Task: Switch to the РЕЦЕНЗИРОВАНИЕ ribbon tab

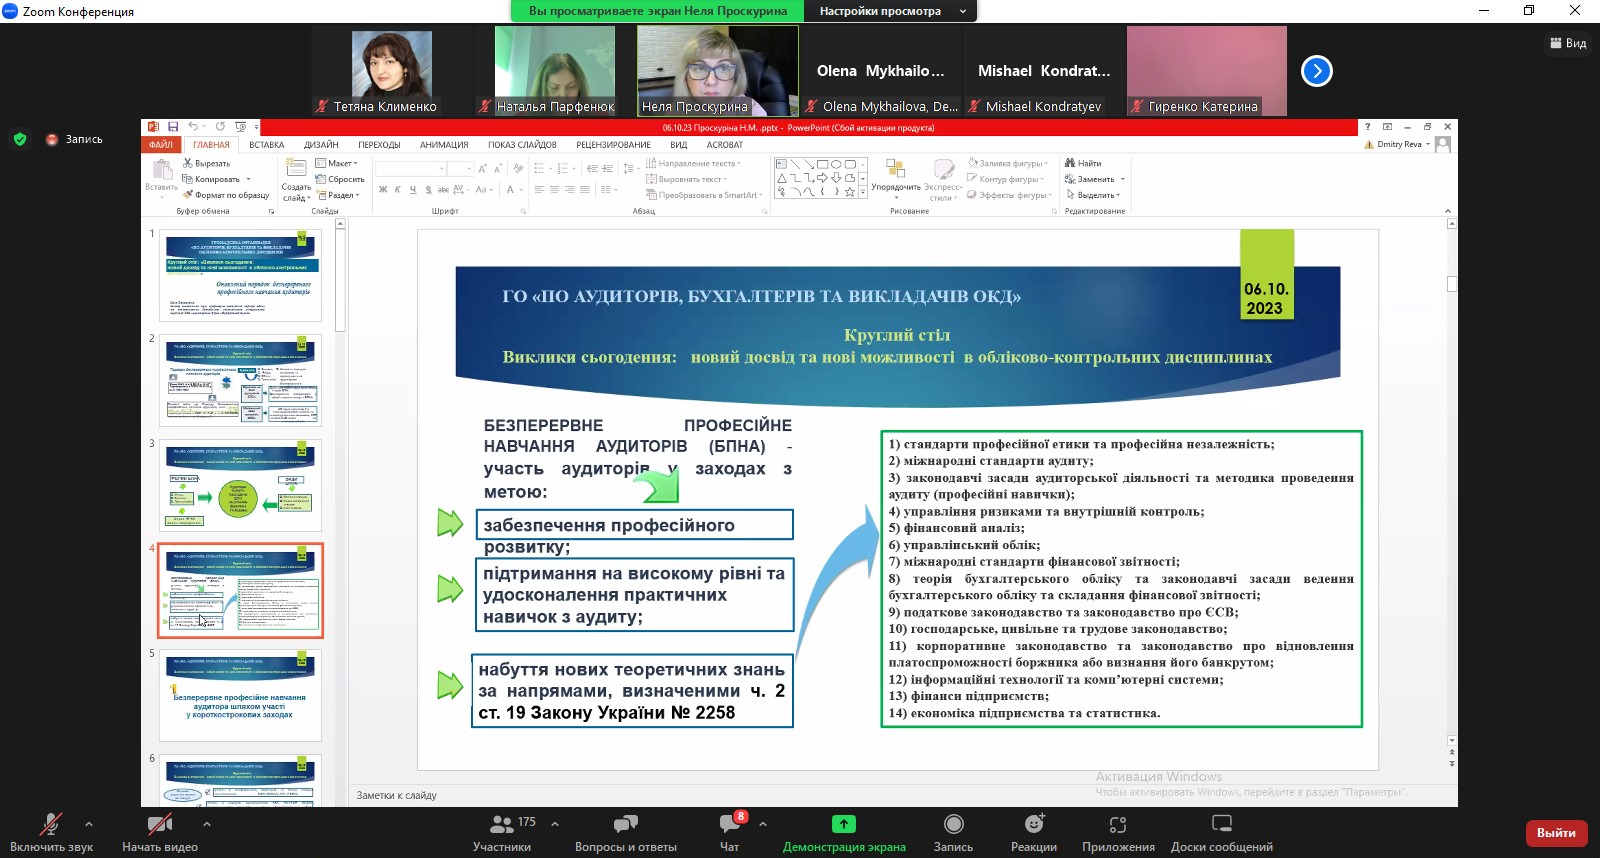Action: pyautogui.click(x=613, y=145)
